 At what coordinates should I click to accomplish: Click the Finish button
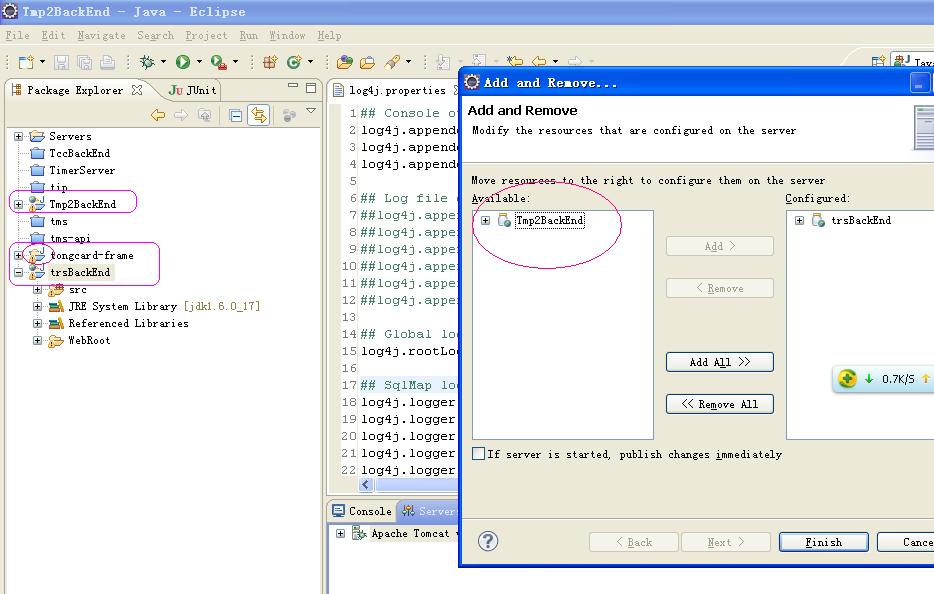(823, 542)
